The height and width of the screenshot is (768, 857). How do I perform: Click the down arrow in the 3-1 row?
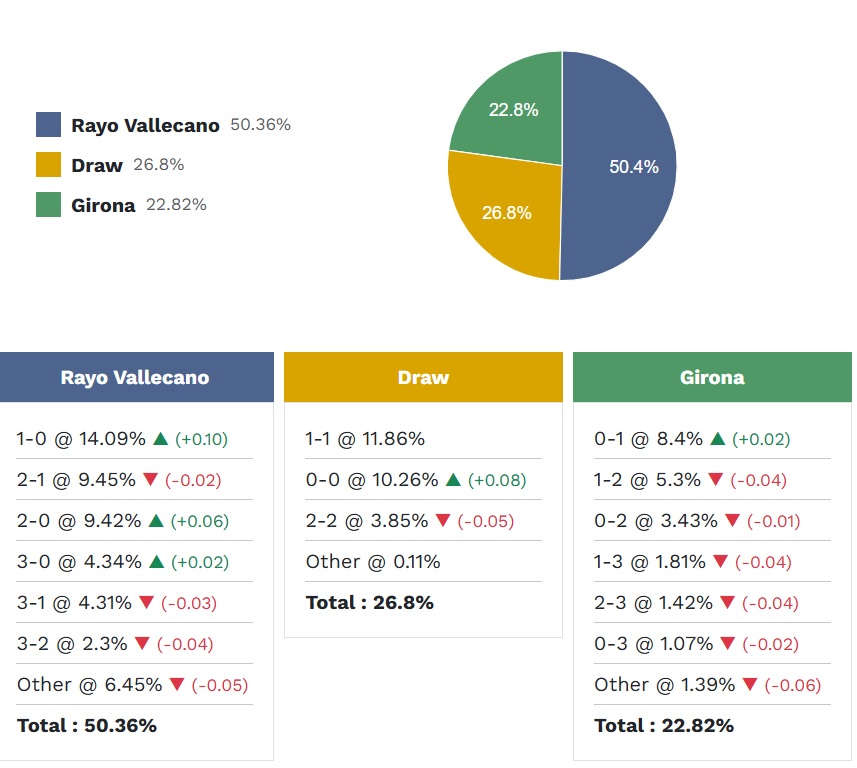146,602
